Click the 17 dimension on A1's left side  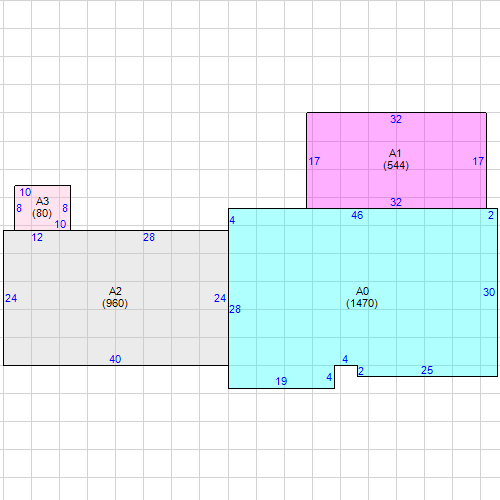coord(314,162)
